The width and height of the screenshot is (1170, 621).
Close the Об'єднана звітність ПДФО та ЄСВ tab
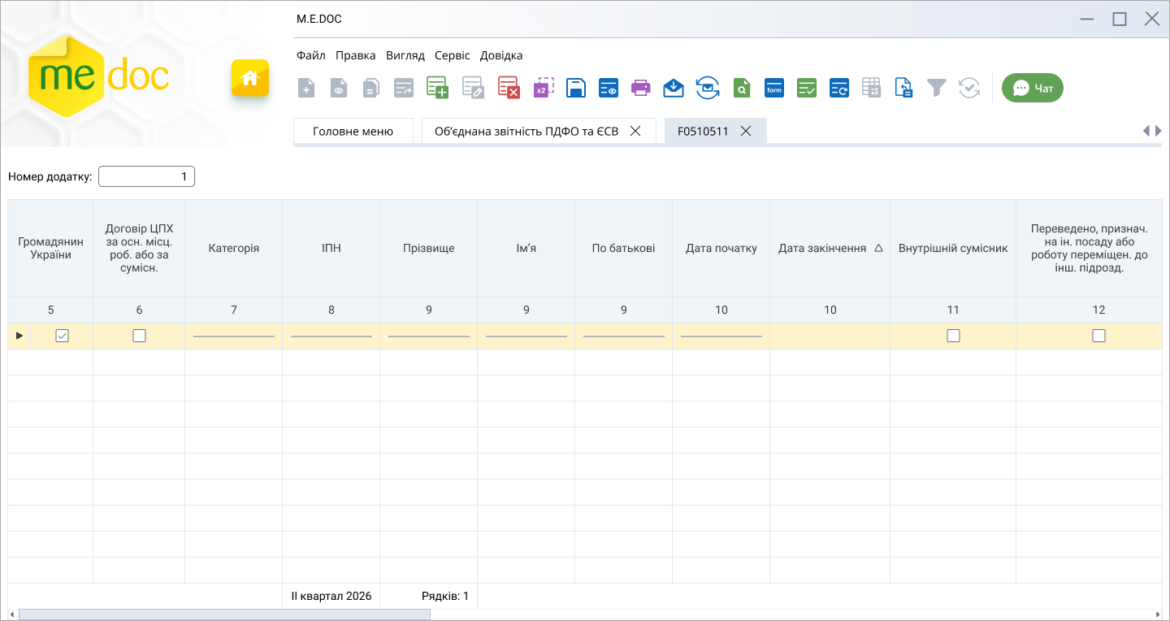(x=635, y=131)
